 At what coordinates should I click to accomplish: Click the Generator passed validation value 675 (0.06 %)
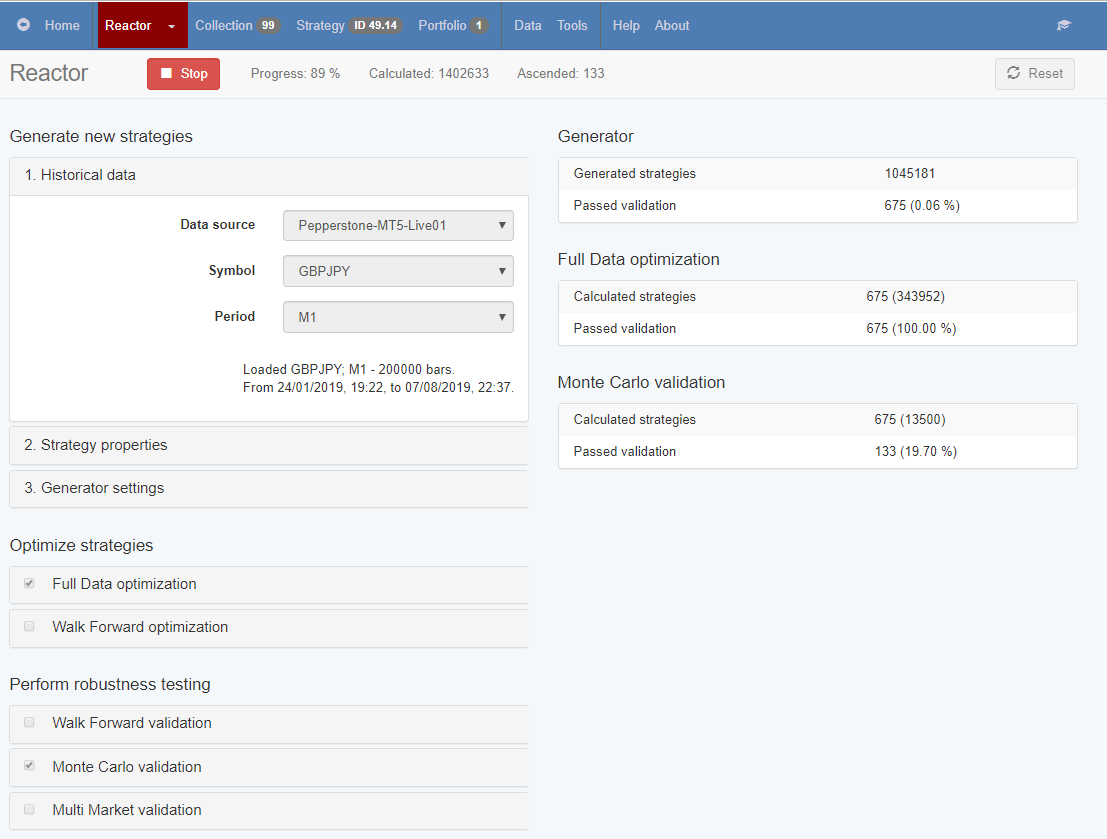pos(921,206)
